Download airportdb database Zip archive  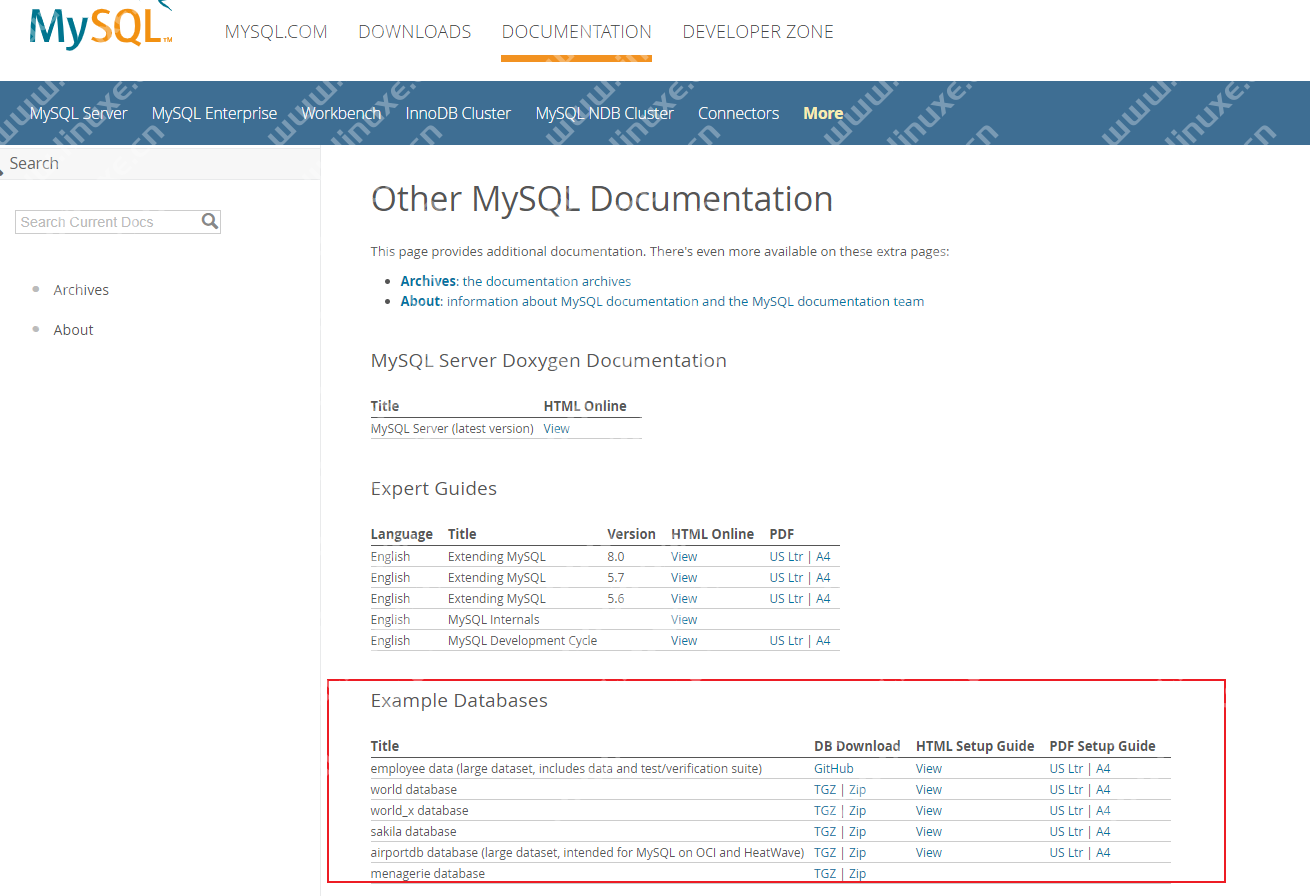pyautogui.click(x=857, y=852)
